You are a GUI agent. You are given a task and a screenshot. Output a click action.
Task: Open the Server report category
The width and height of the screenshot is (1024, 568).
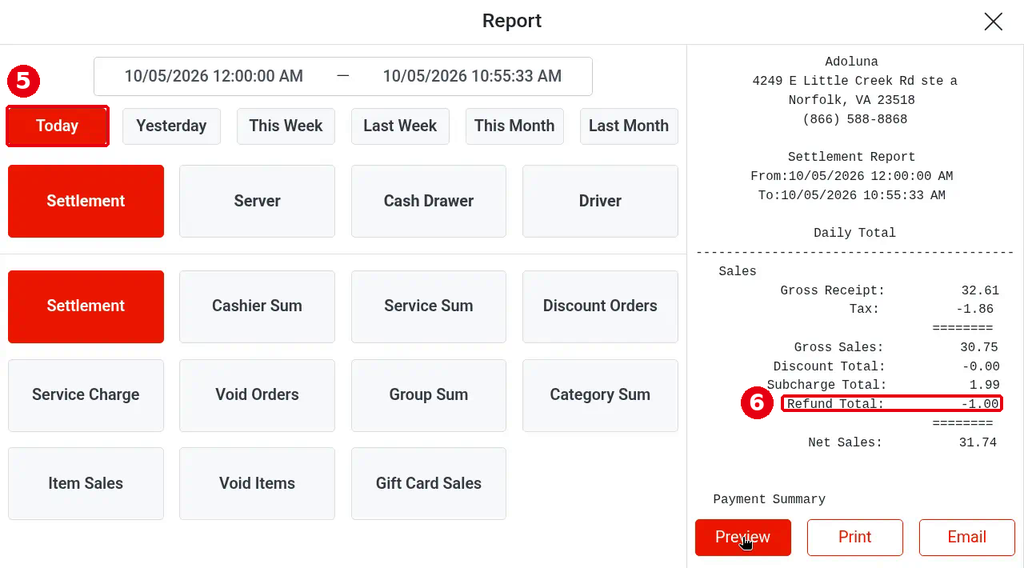tap(257, 201)
